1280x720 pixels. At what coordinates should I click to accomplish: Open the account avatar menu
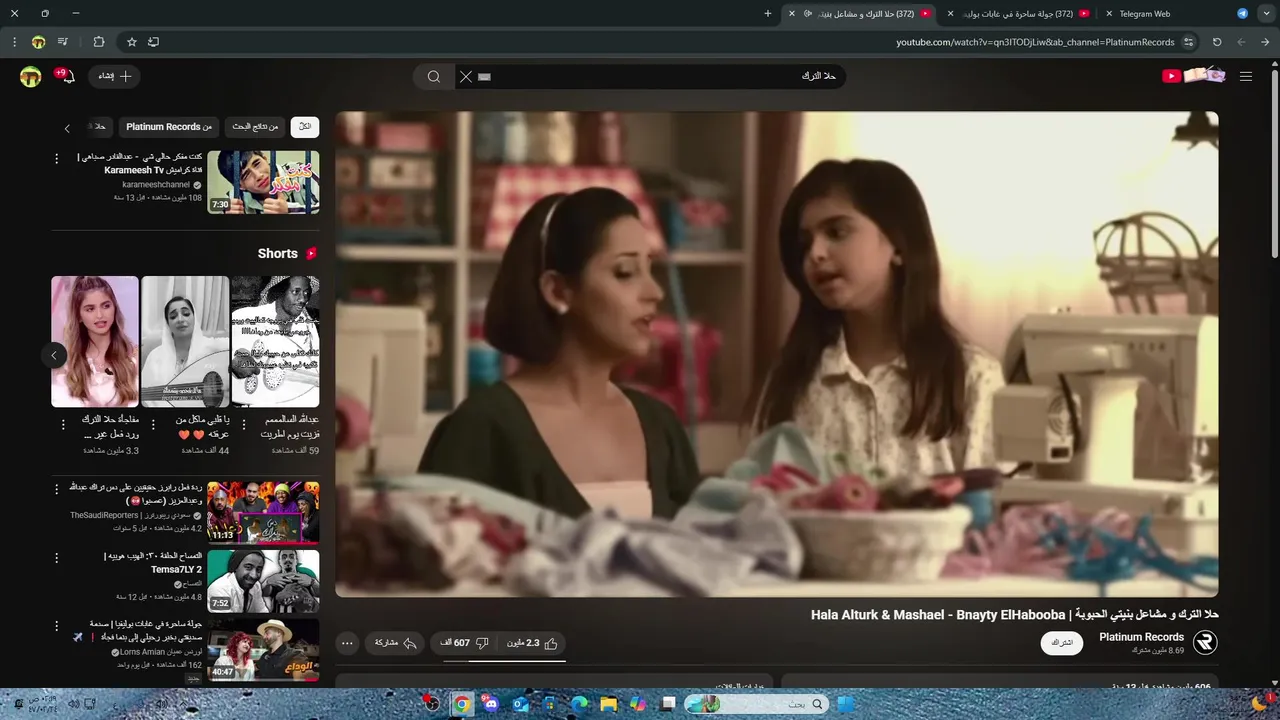[x=30, y=76]
